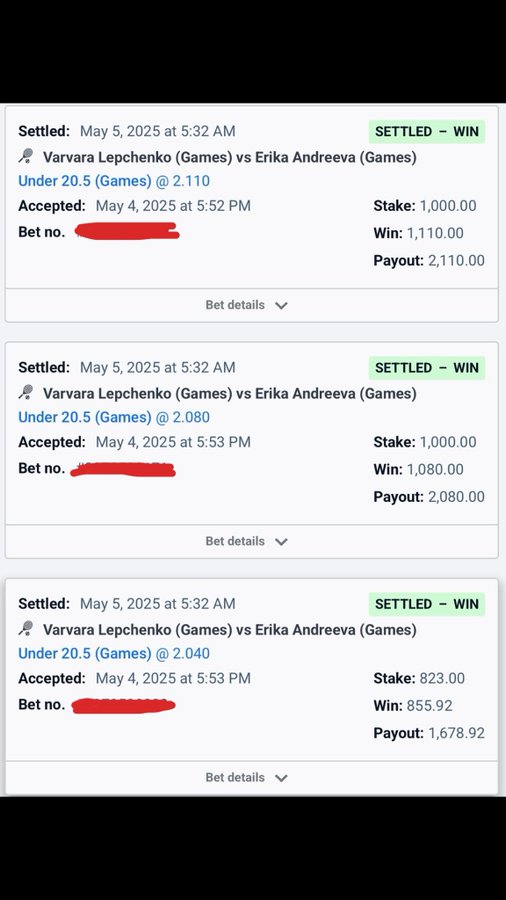506x900 pixels.
Task: Click SETTLED – WIN badge on first bet
Action: coord(427,131)
